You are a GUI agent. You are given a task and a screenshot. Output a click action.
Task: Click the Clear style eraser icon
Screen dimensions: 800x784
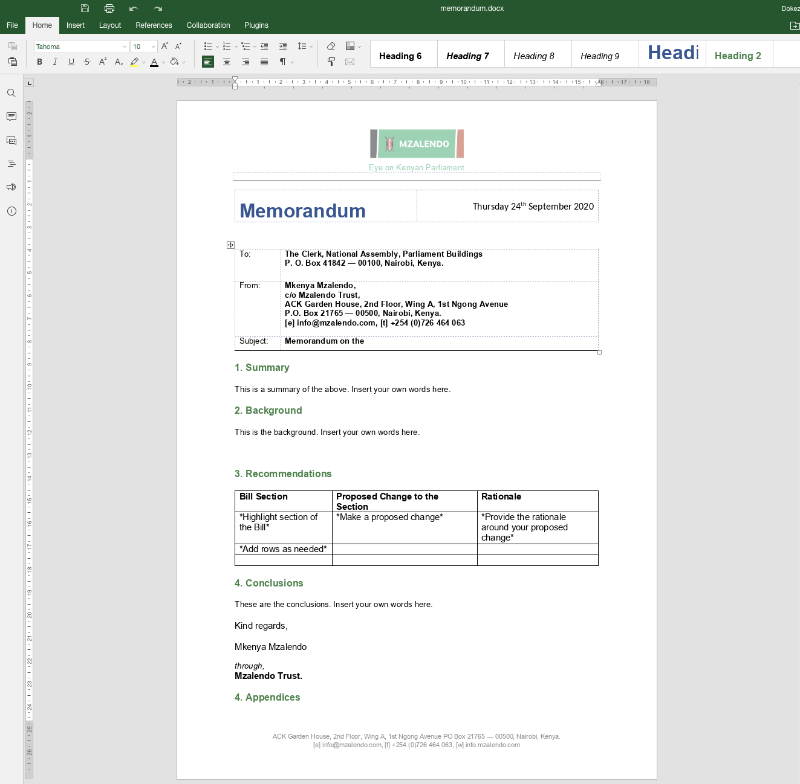pyautogui.click(x=331, y=46)
